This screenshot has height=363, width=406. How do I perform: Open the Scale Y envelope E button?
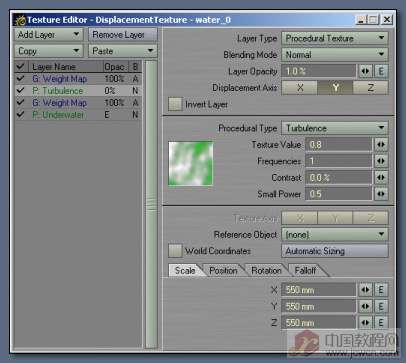click(x=381, y=306)
